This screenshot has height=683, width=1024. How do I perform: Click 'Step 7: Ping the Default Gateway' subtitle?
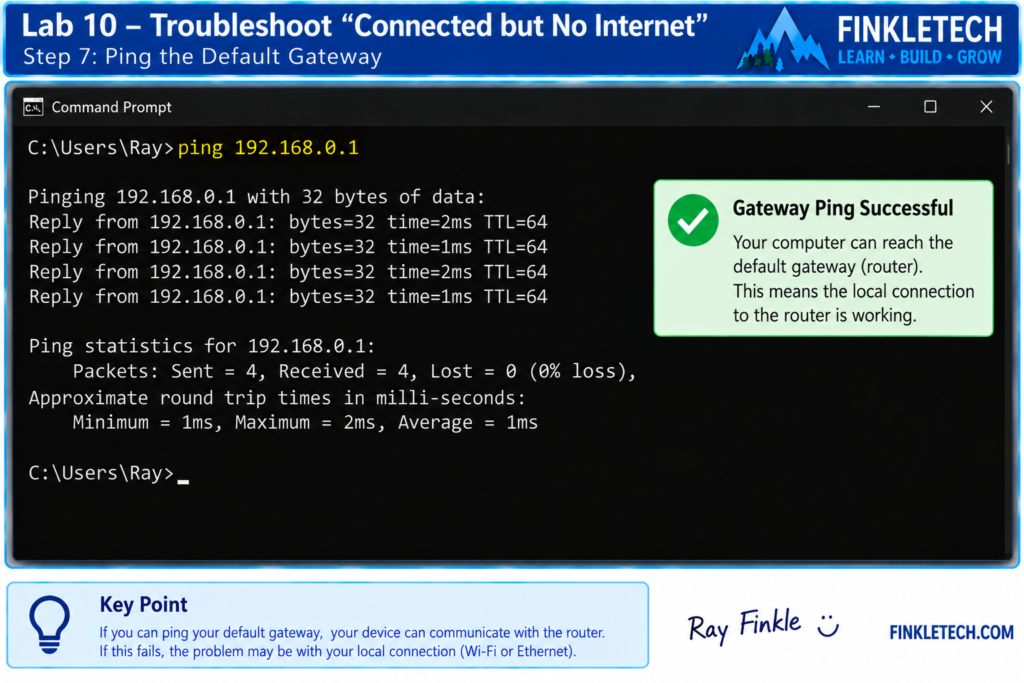(202, 57)
